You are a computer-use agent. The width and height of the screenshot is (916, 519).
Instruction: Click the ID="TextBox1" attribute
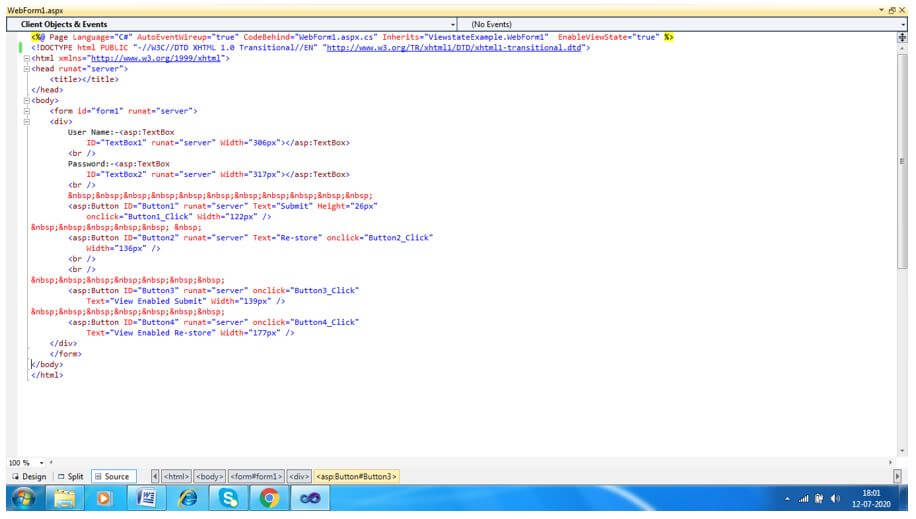coord(117,143)
